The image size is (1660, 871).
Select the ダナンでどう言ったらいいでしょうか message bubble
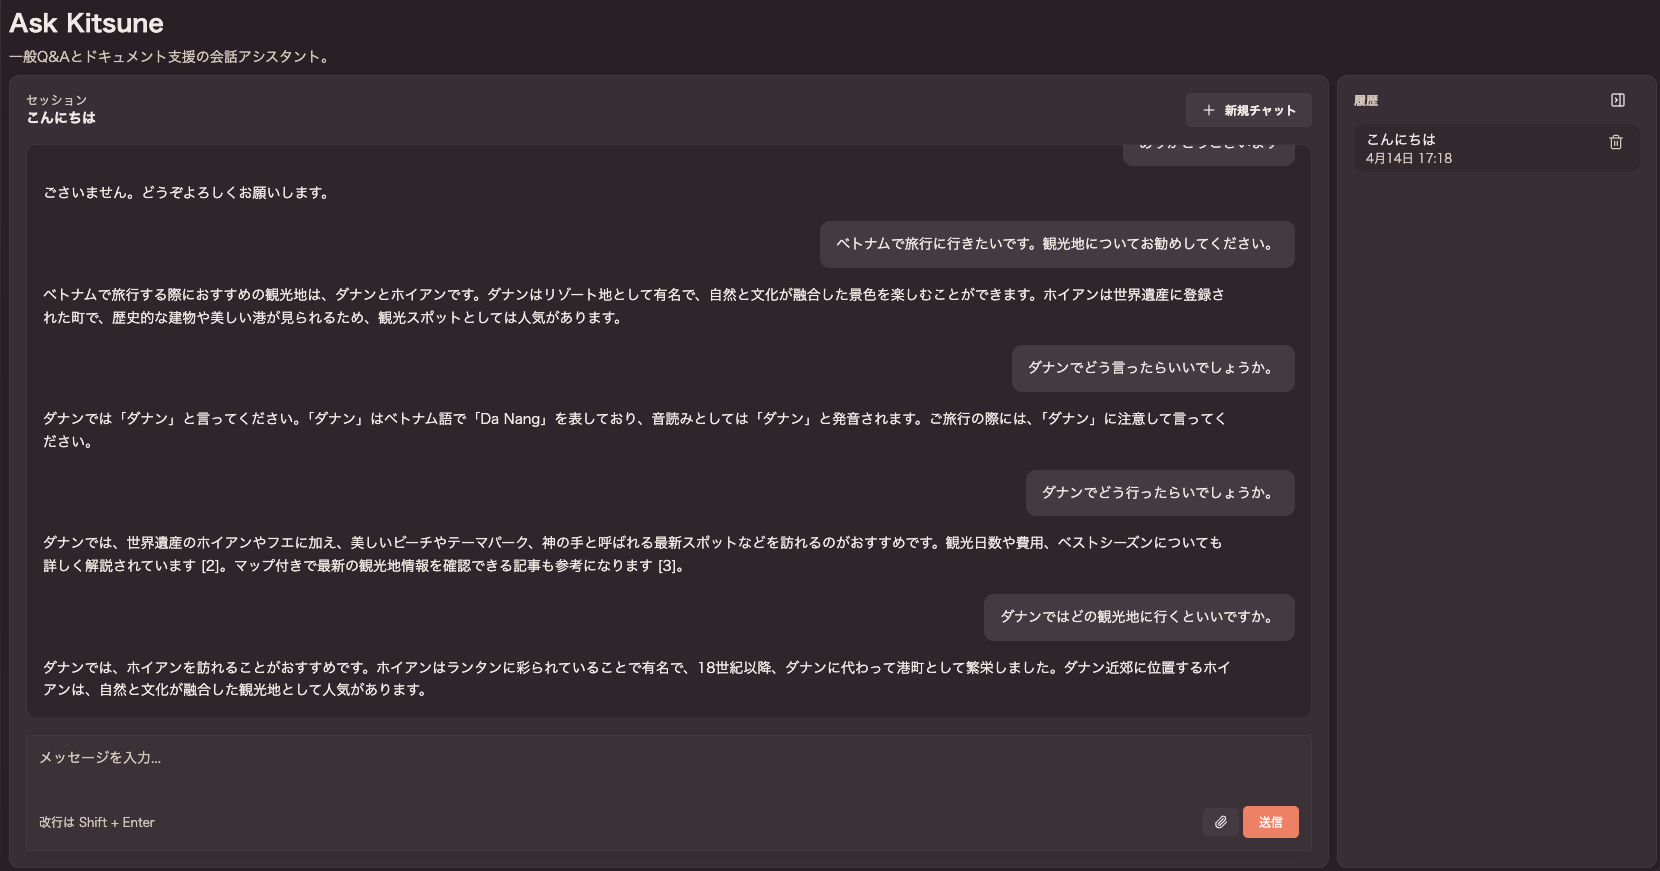point(1152,368)
